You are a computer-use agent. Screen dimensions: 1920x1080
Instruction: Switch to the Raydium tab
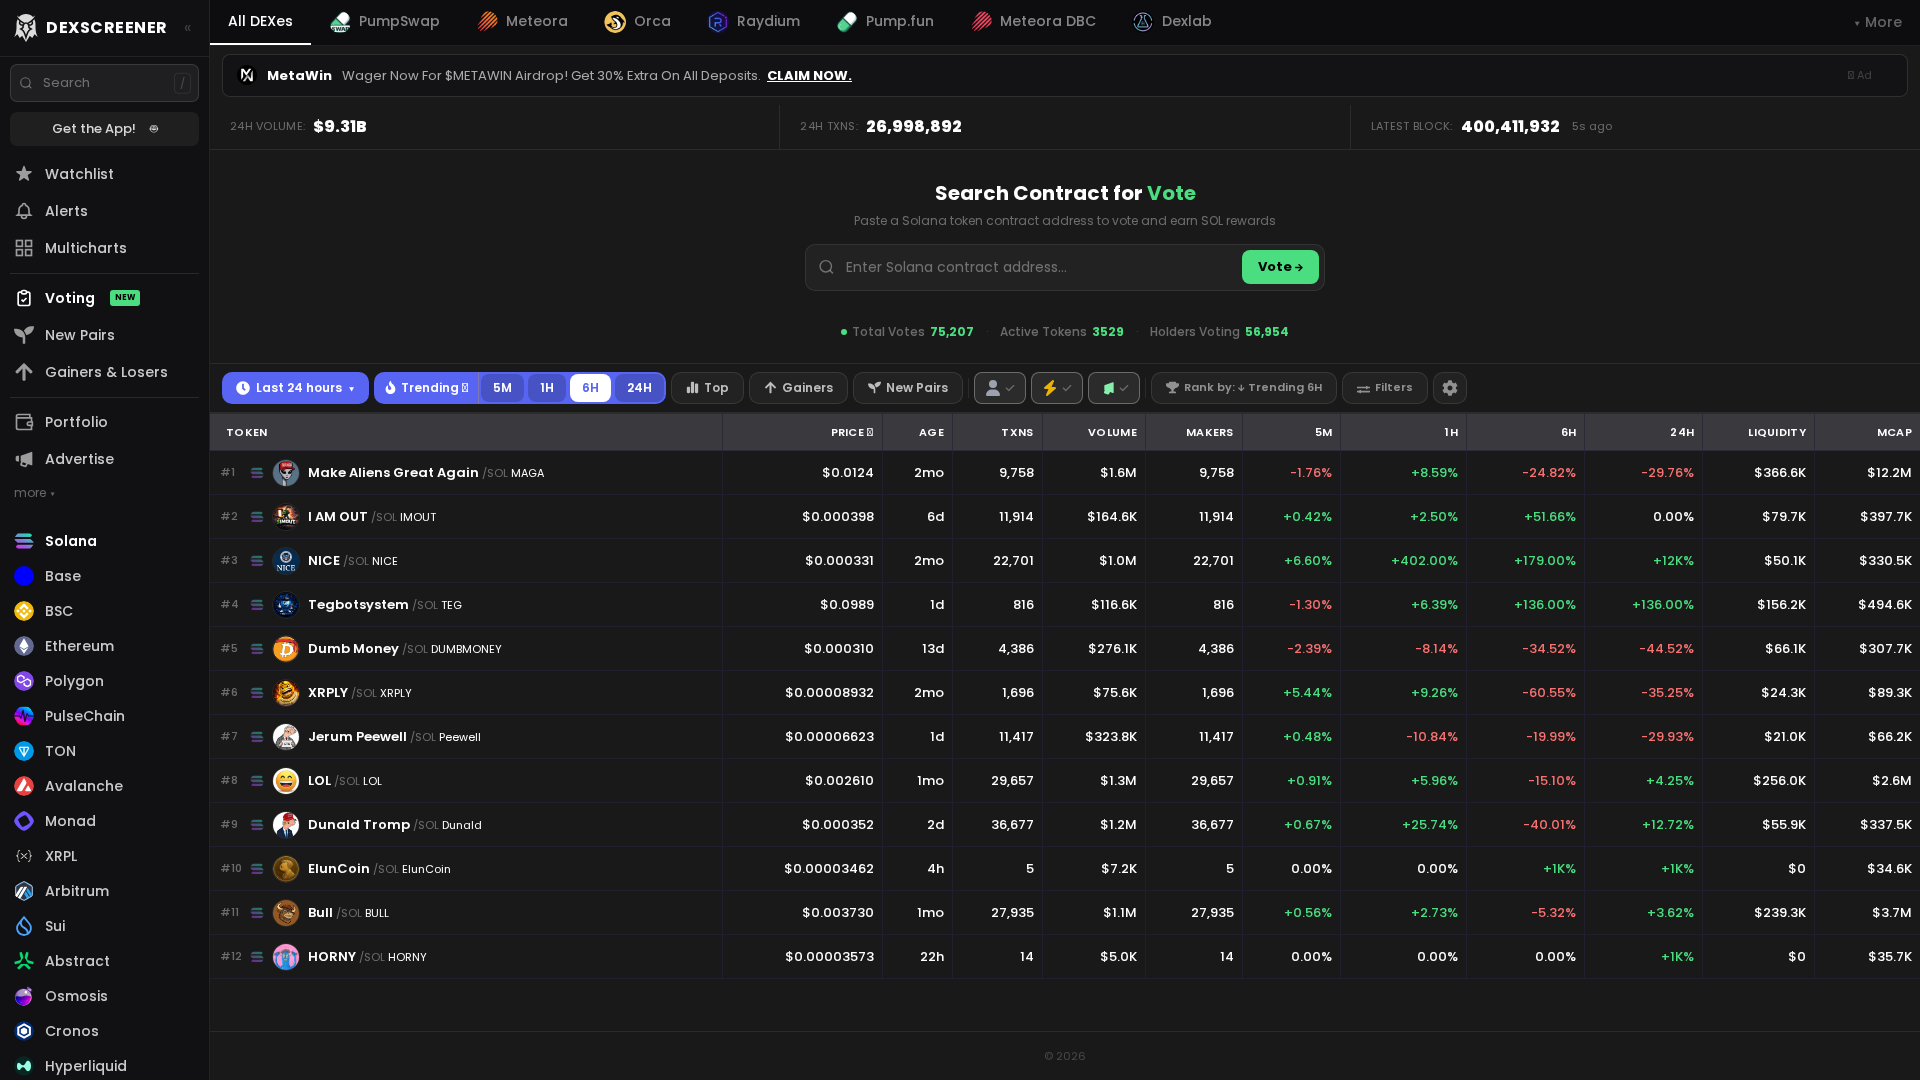coord(754,22)
